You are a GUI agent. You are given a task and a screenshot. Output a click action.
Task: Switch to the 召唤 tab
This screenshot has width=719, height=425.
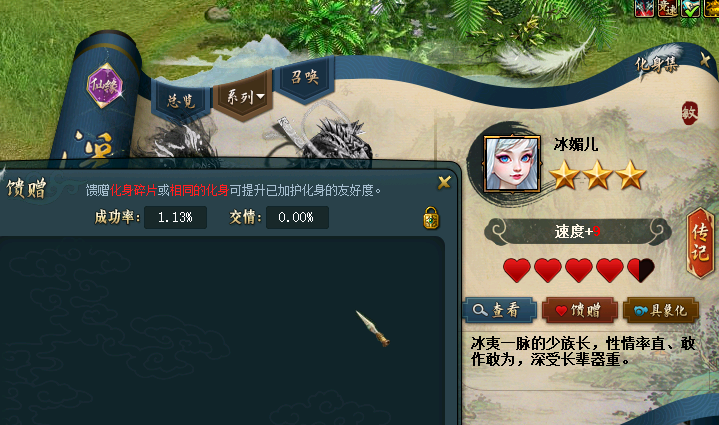[305, 77]
